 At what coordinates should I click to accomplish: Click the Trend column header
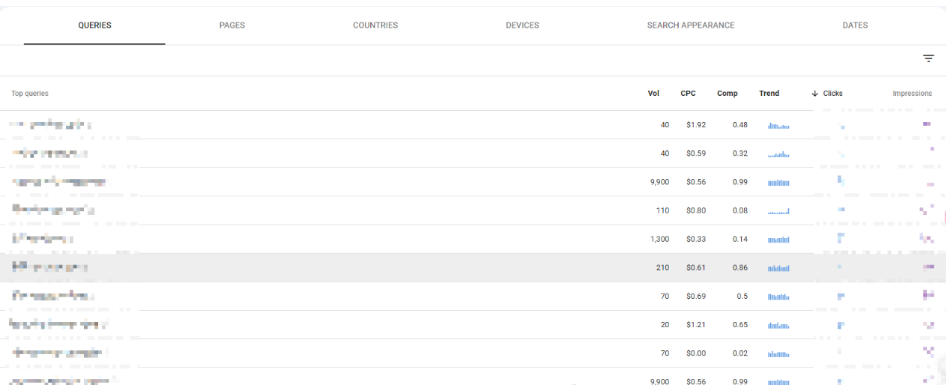tap(769, 94)
